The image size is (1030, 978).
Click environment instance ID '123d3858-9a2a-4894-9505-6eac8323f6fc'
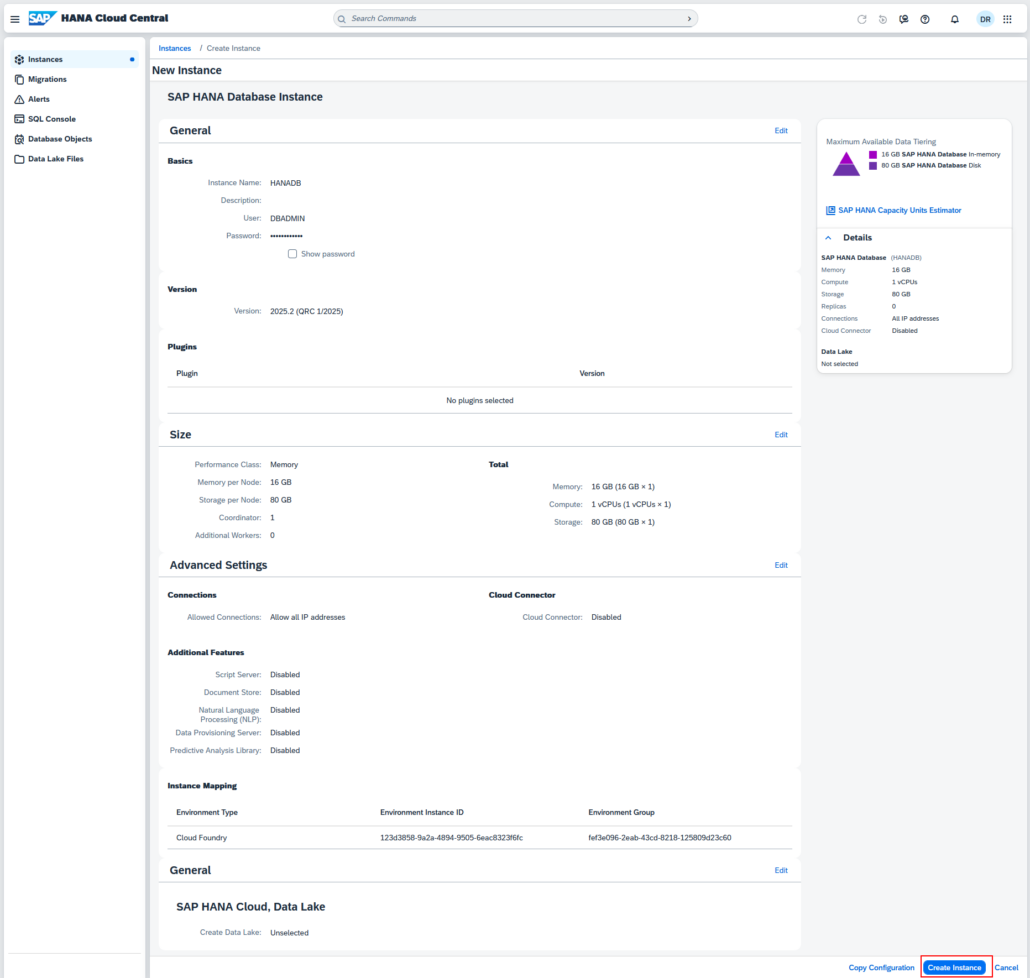pos(452,838)
